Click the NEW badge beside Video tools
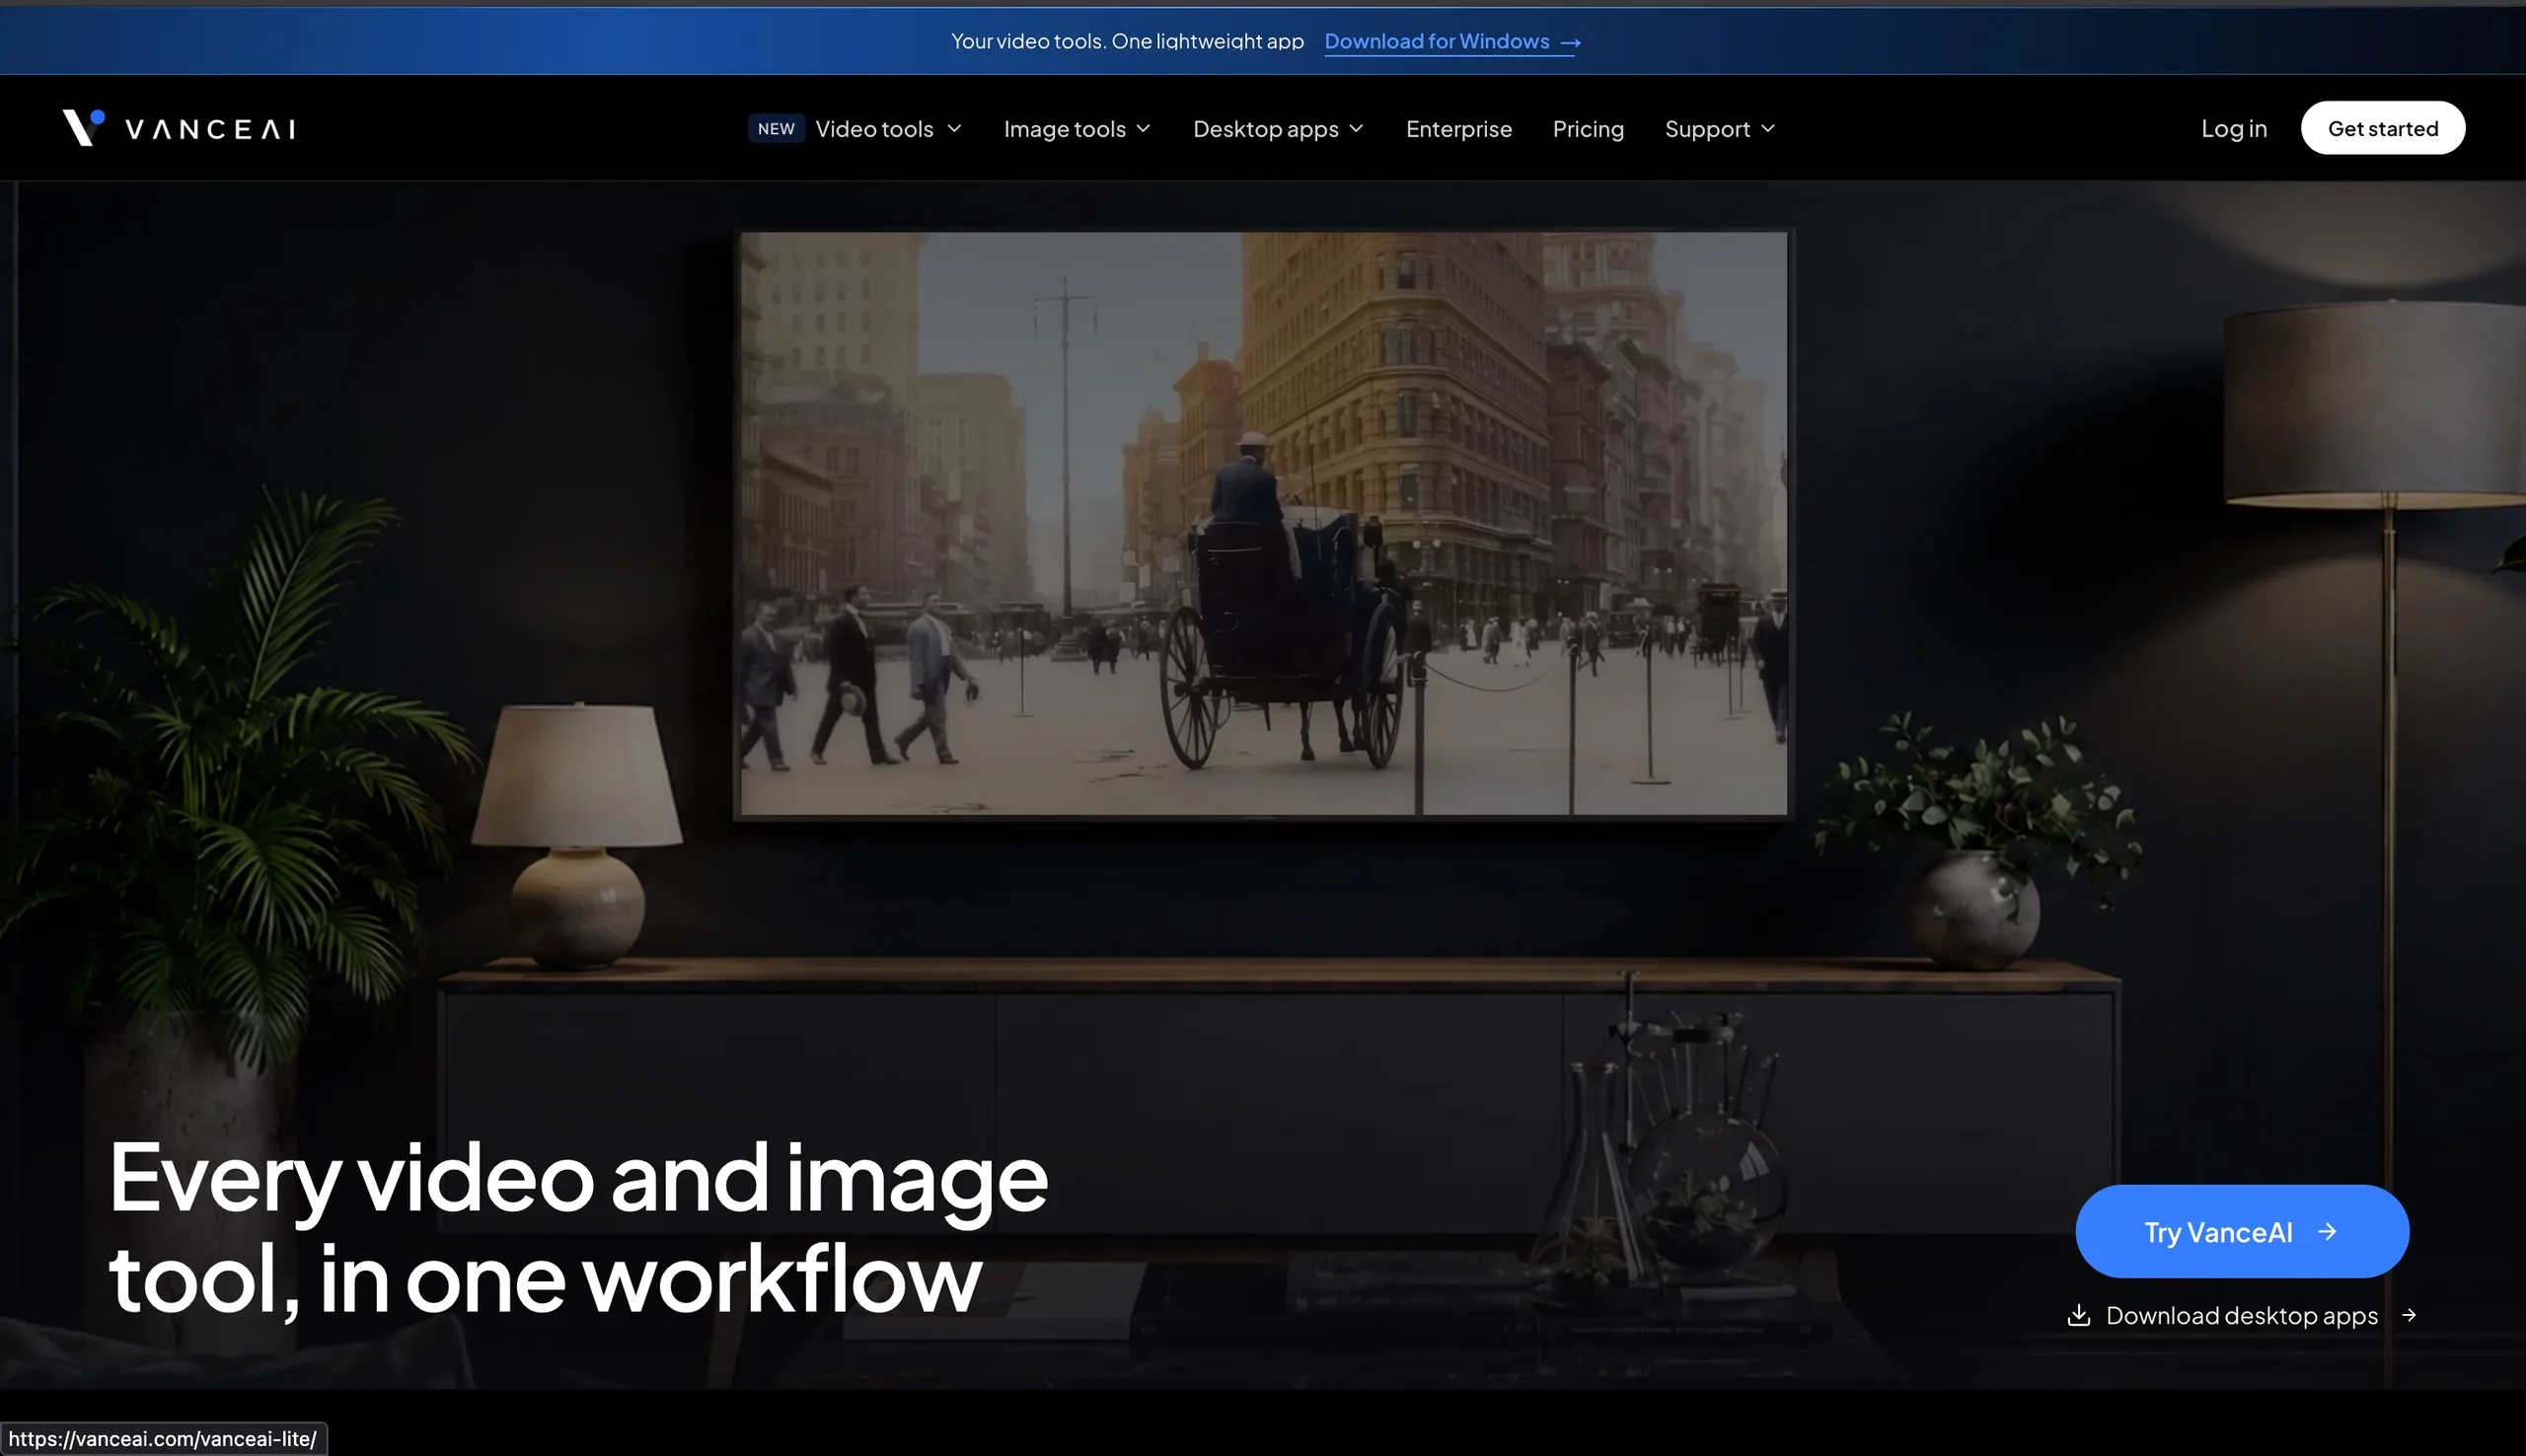Image resolution: width=2526 pixels, height=1456 pixels. tap(776, 128)
